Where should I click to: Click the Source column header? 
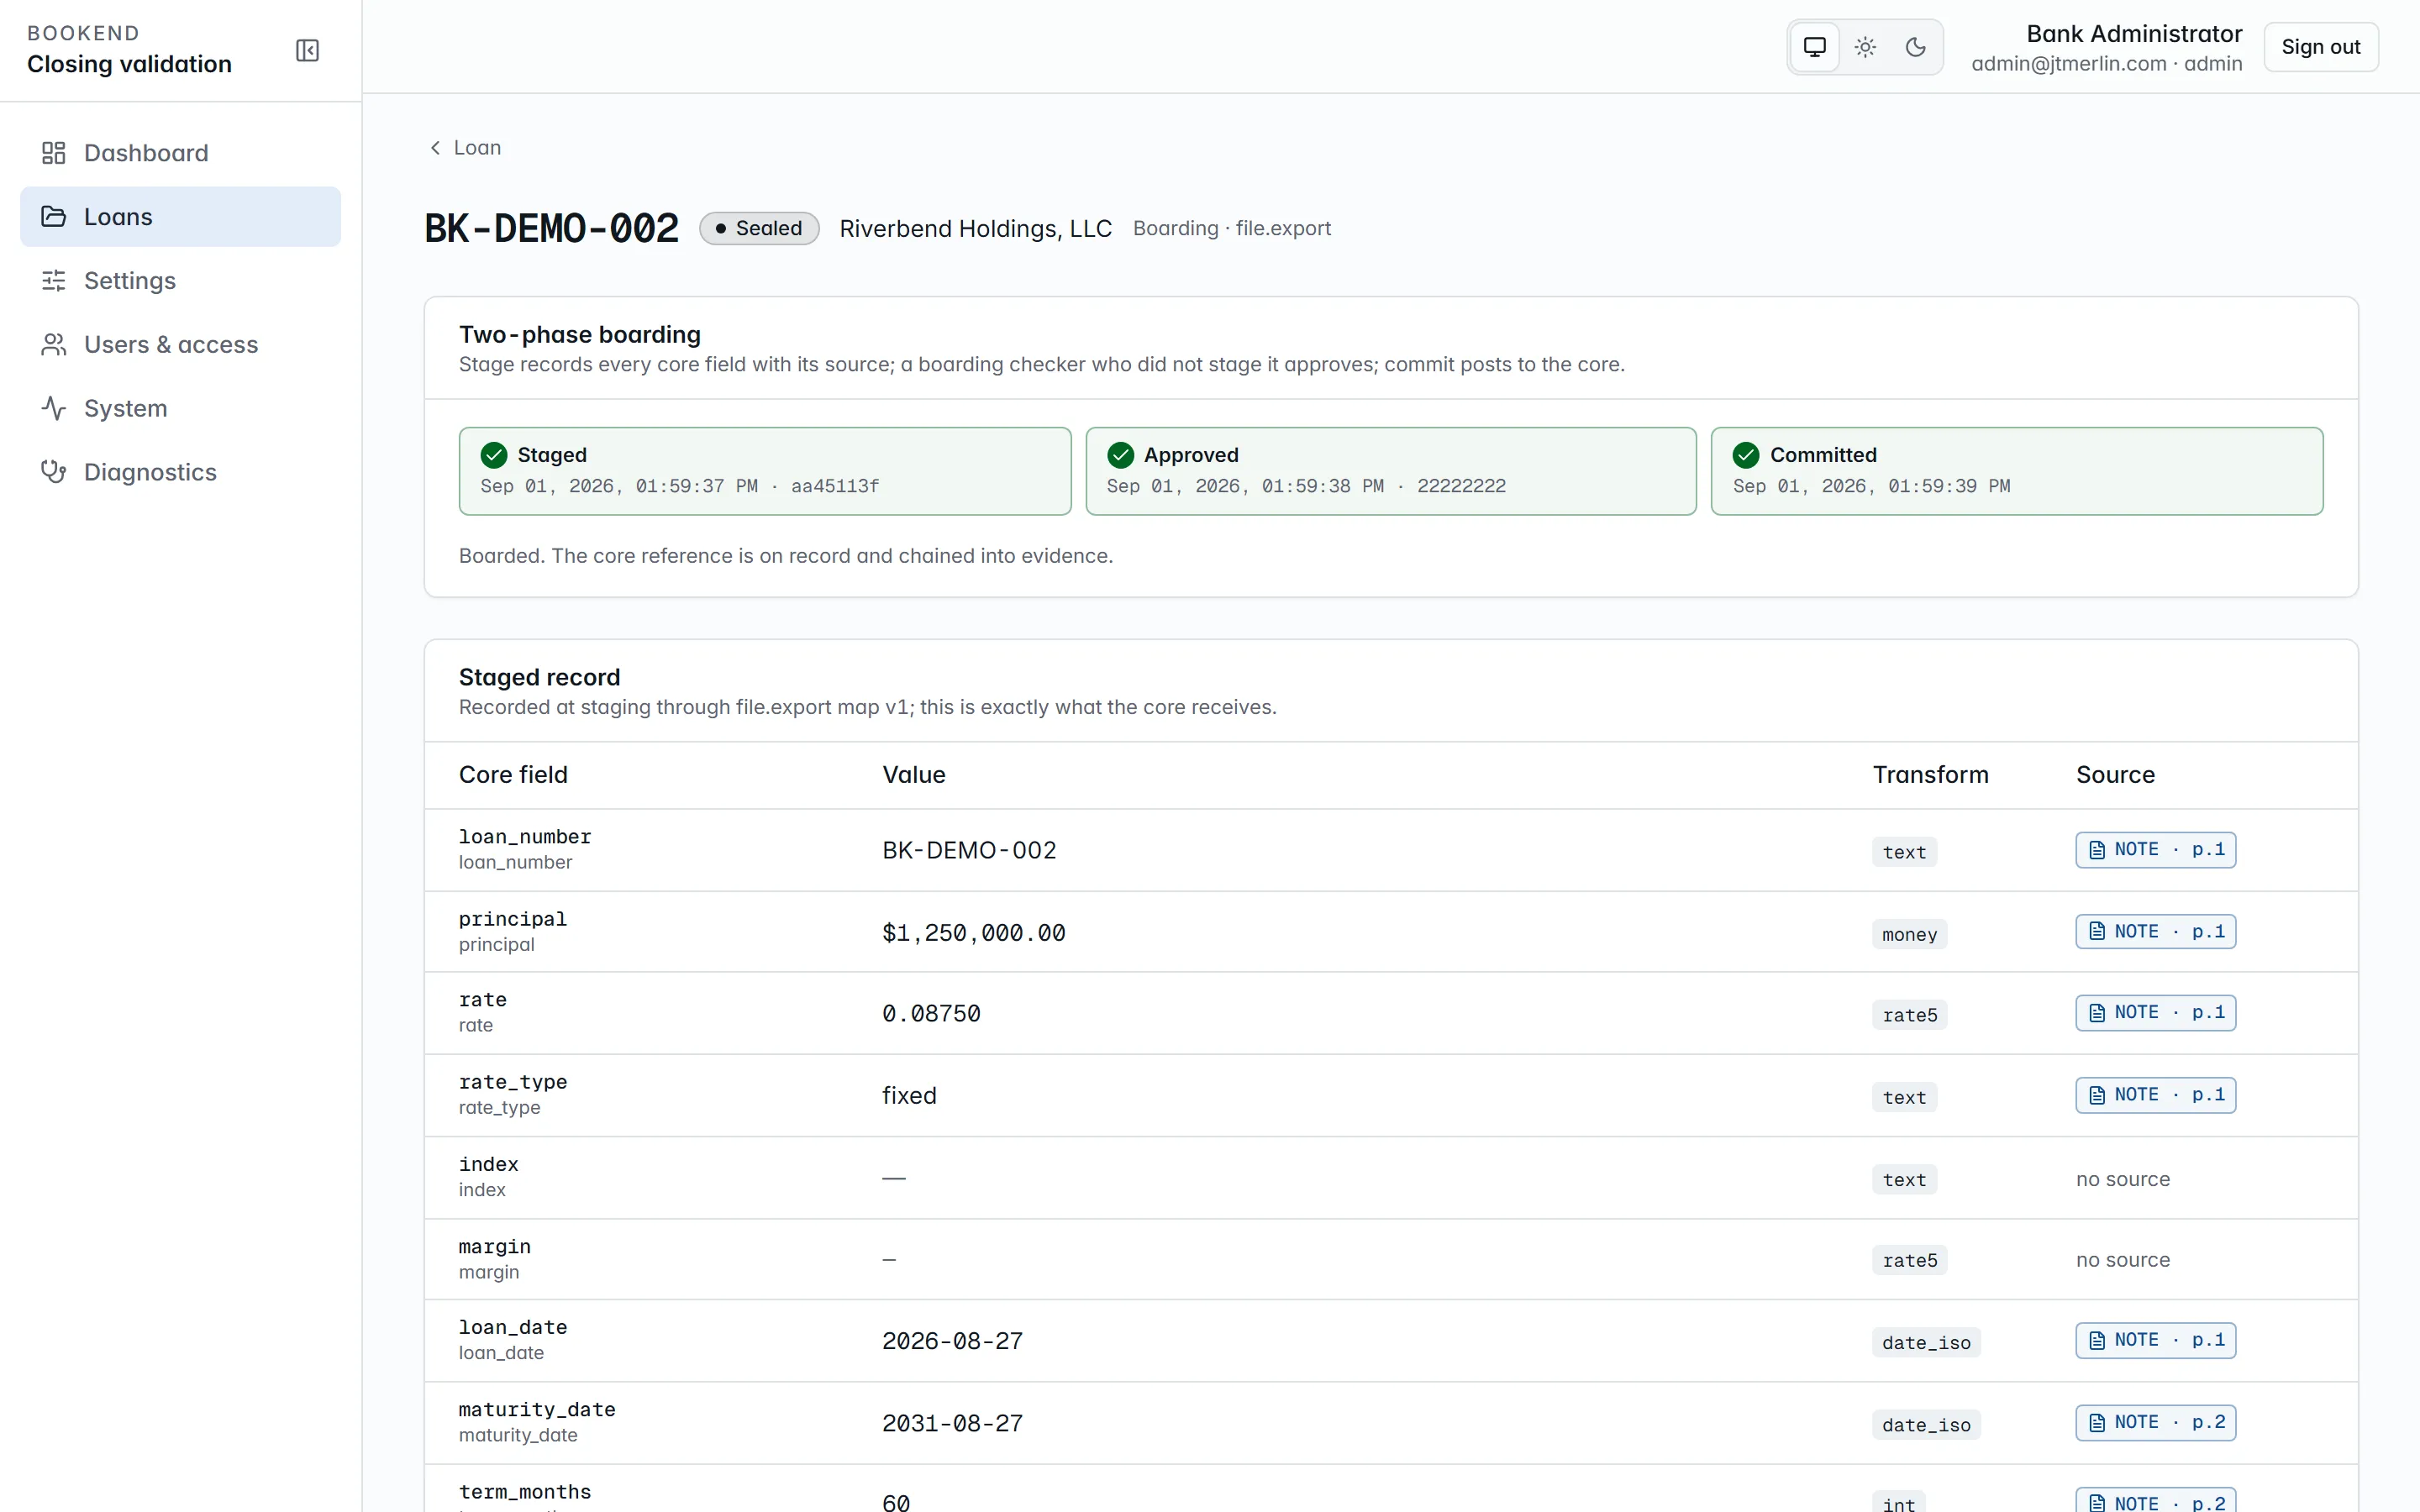[2115, 775]
